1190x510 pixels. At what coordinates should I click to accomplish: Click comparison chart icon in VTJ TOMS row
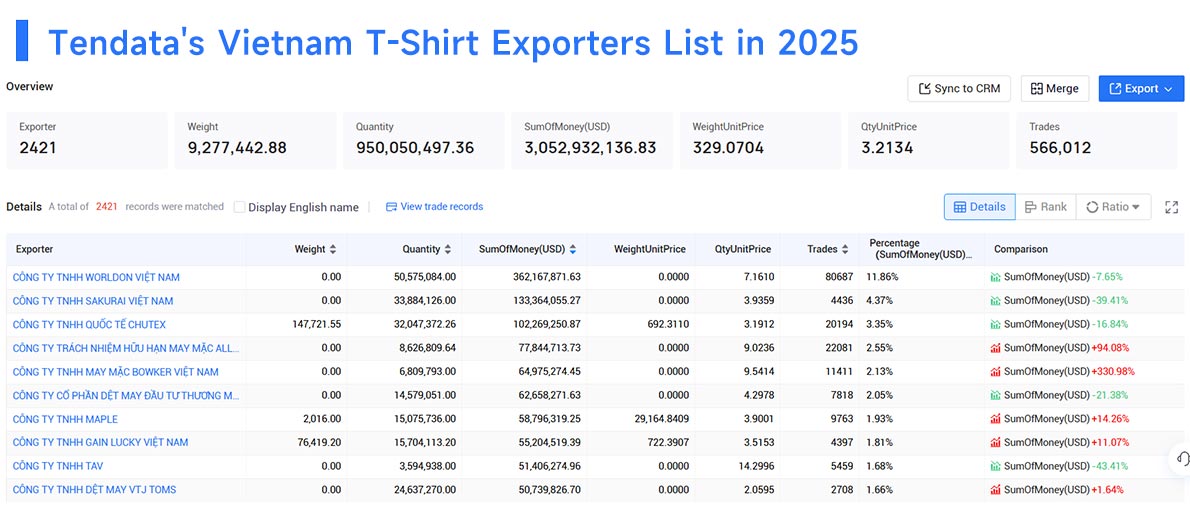point(996,490)
